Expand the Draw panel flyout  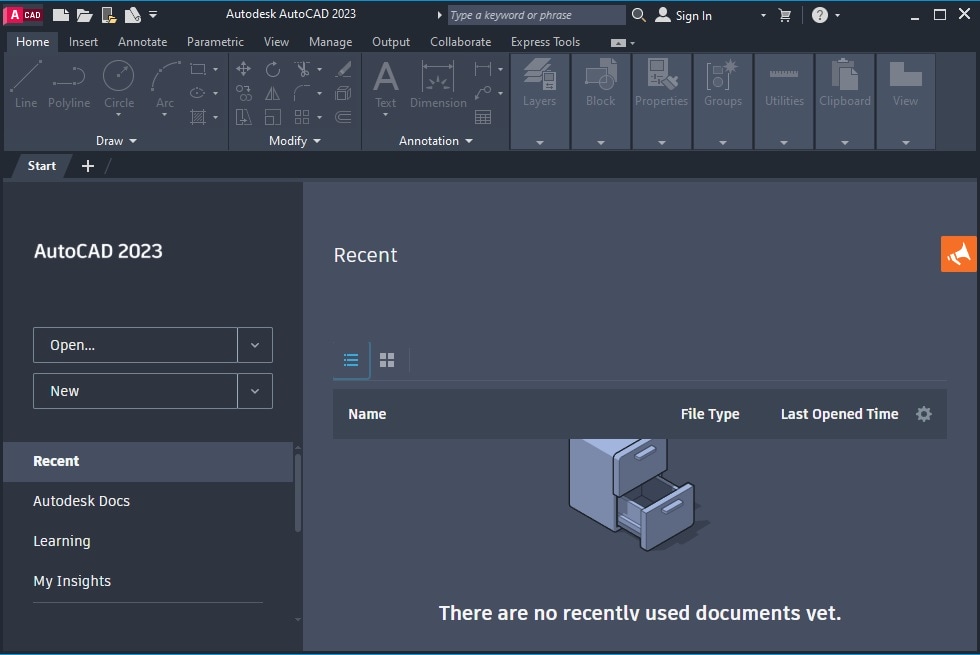[x=116, y=141]
